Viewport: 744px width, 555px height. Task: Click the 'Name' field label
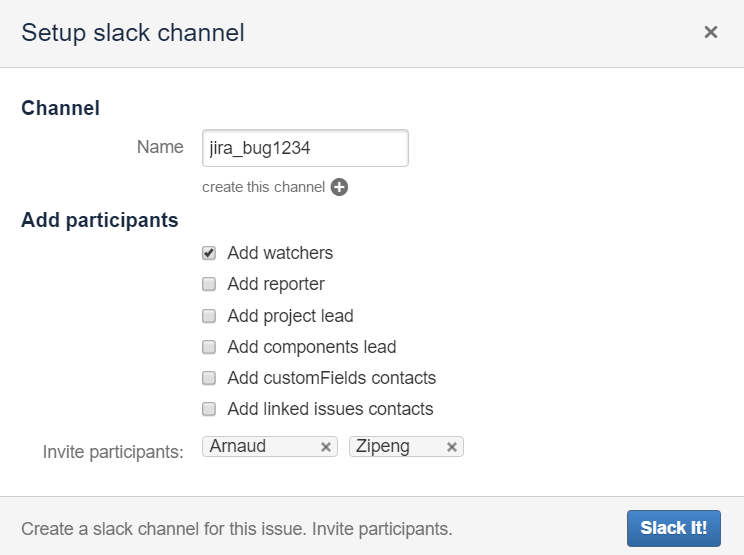(x=160, y=147)
